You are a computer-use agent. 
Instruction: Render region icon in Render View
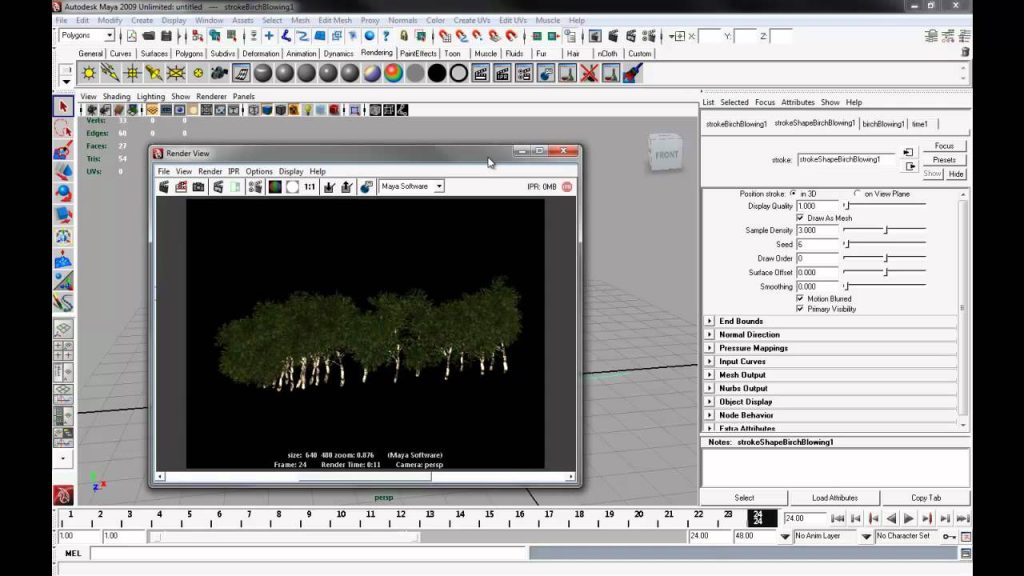point(181,187)
